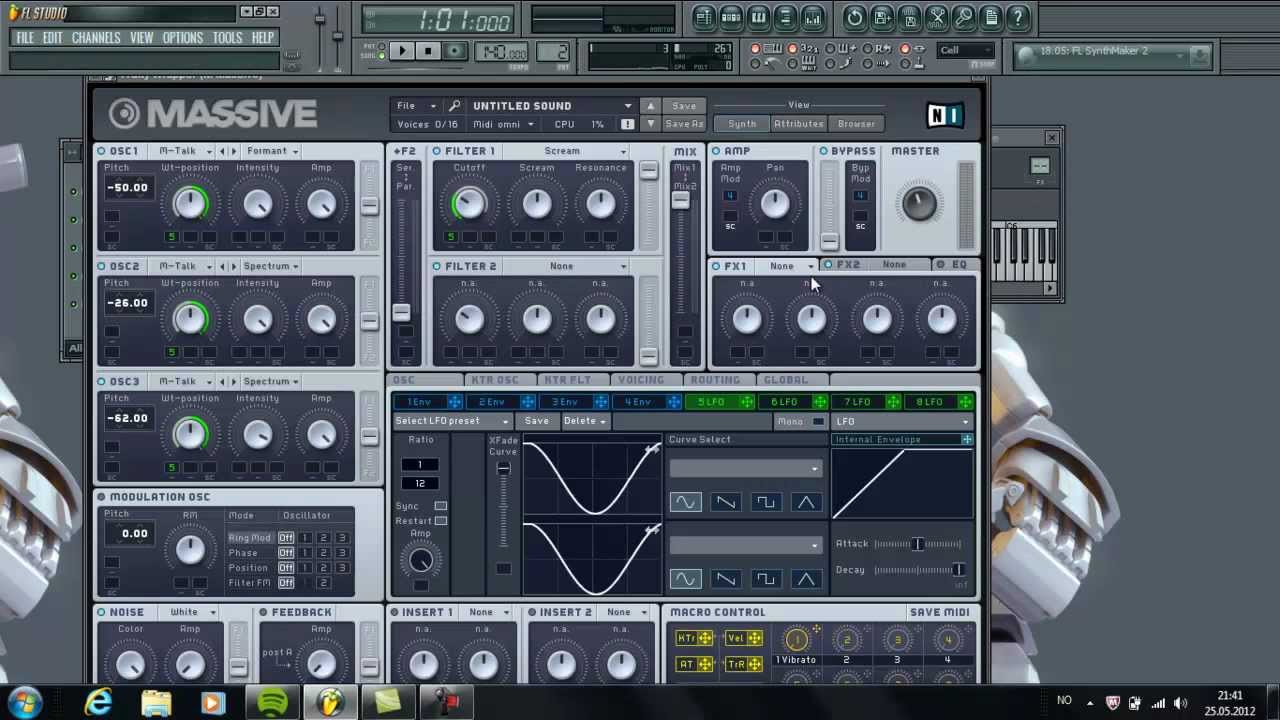Viewport: 1280px width, 720px height.
Task: Click the SAVE MIDI button
Action: (939, 612)
